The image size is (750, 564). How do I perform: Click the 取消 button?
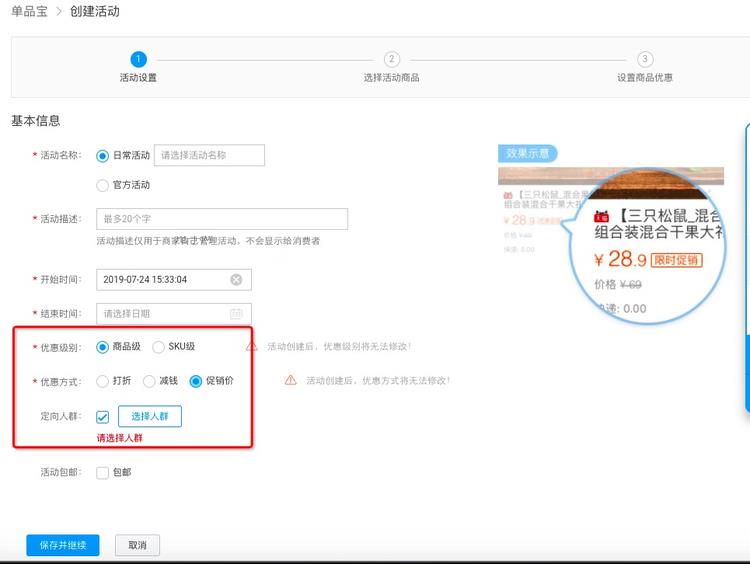click(x=137, y=545)
